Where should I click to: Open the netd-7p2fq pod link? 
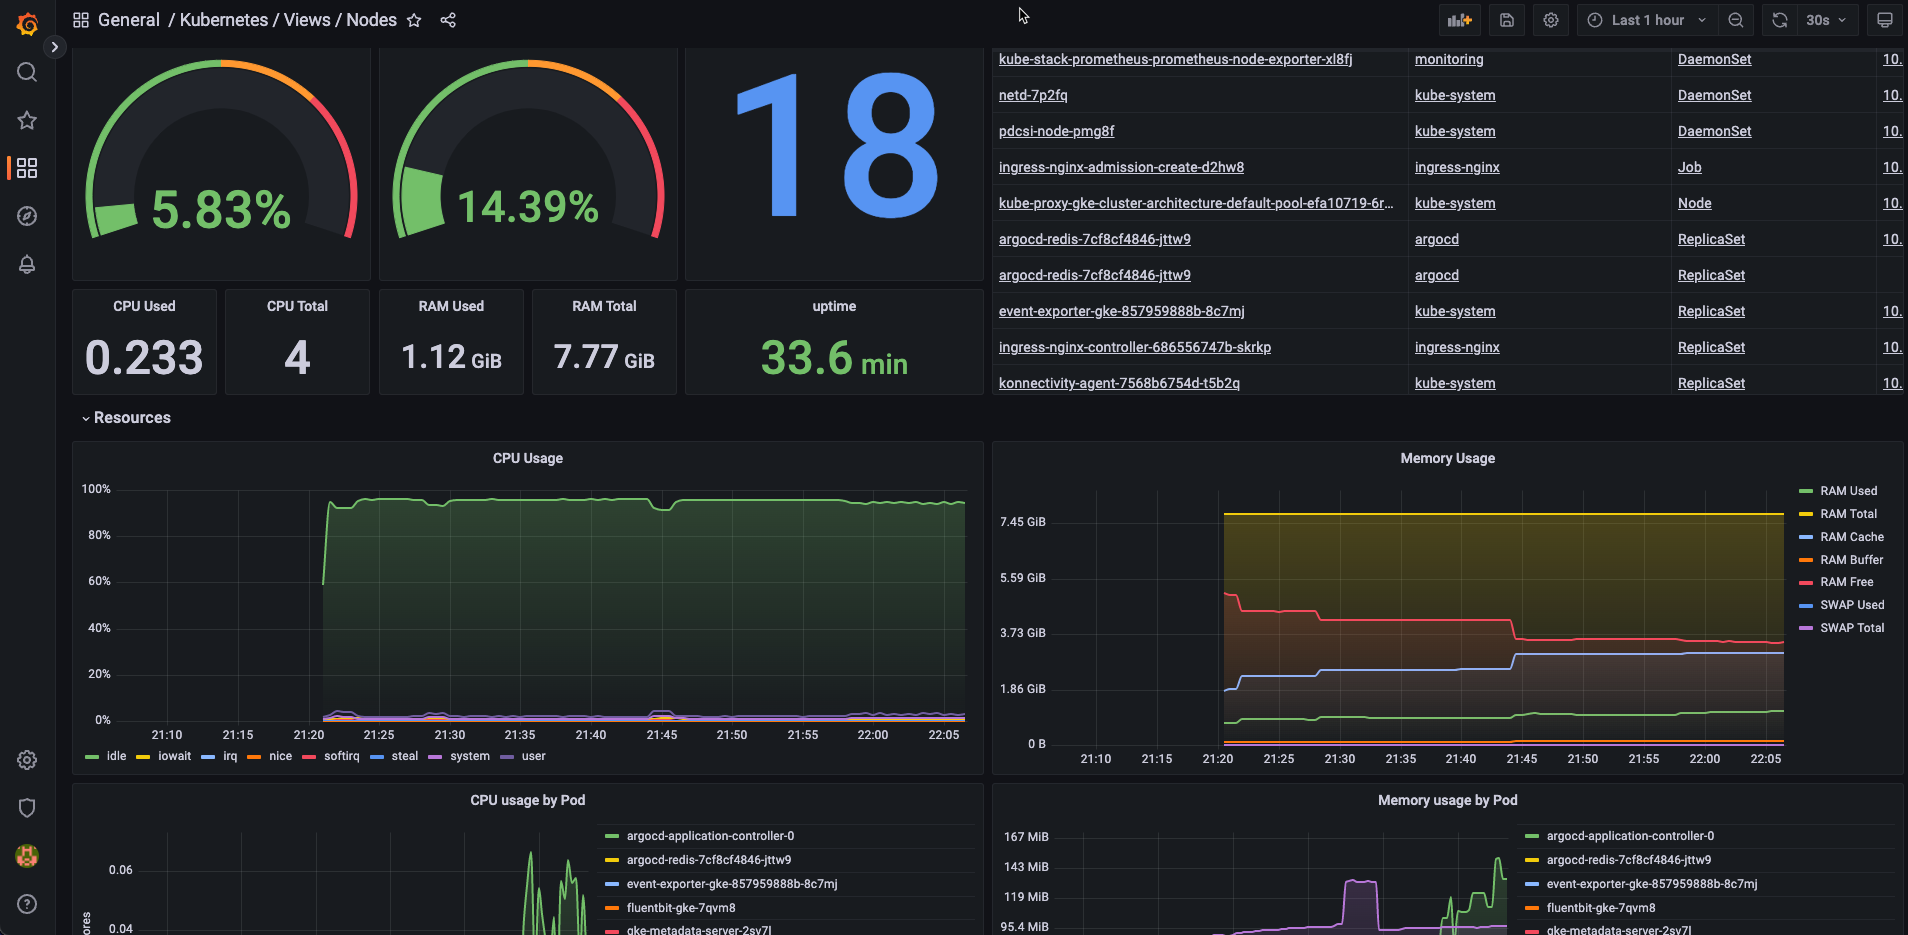1033,95
